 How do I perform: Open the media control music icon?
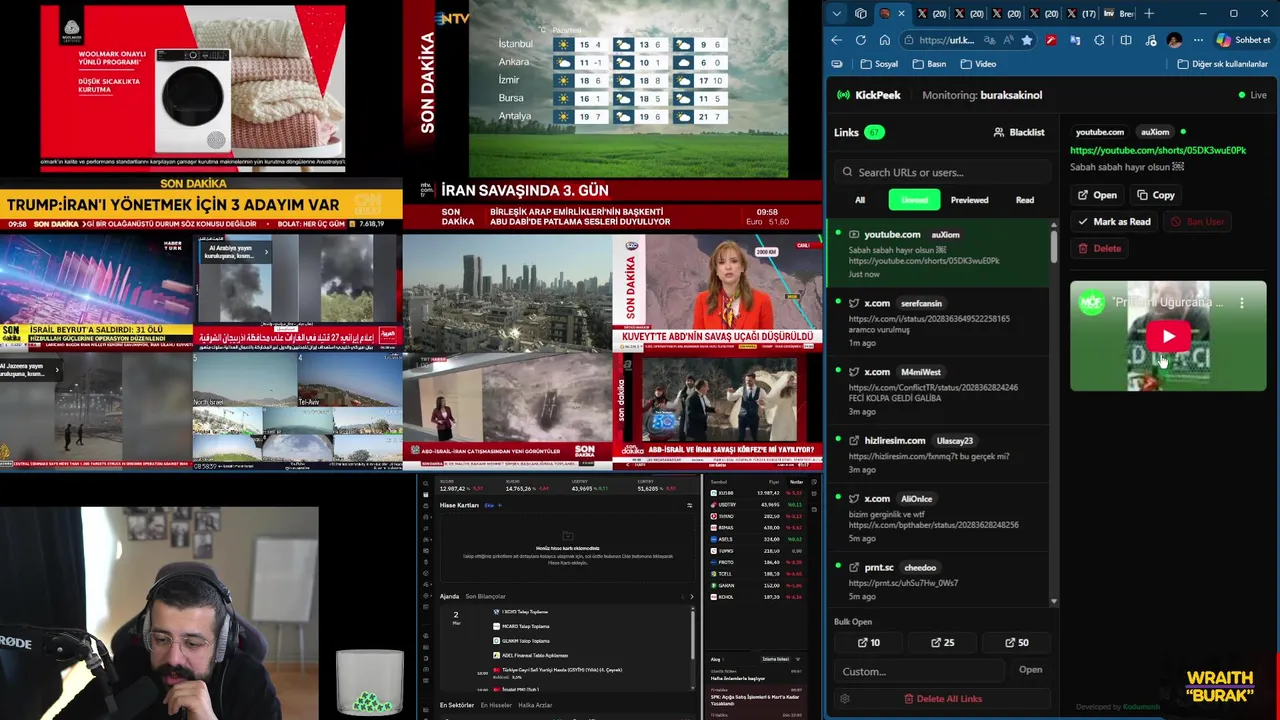click(1150, 40)
